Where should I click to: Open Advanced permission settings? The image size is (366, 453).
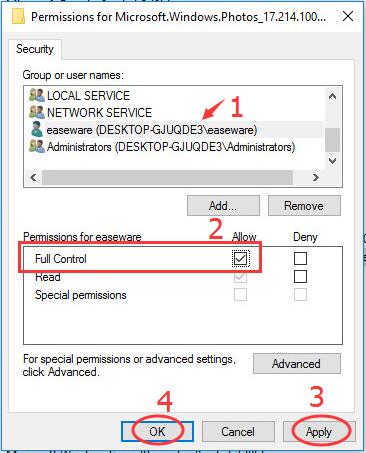[x=297, y=363]
